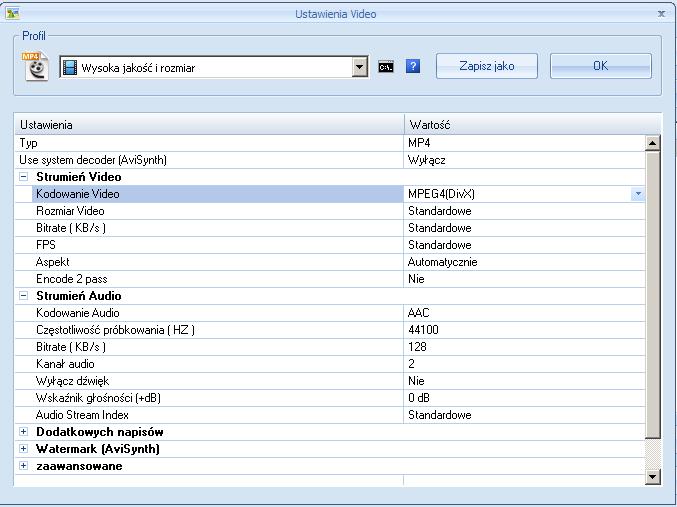Image resolution: width=677 pixels, height=507 pixels.
Task: Click the 2 value of Kanał audio
Action: (411, 364)
